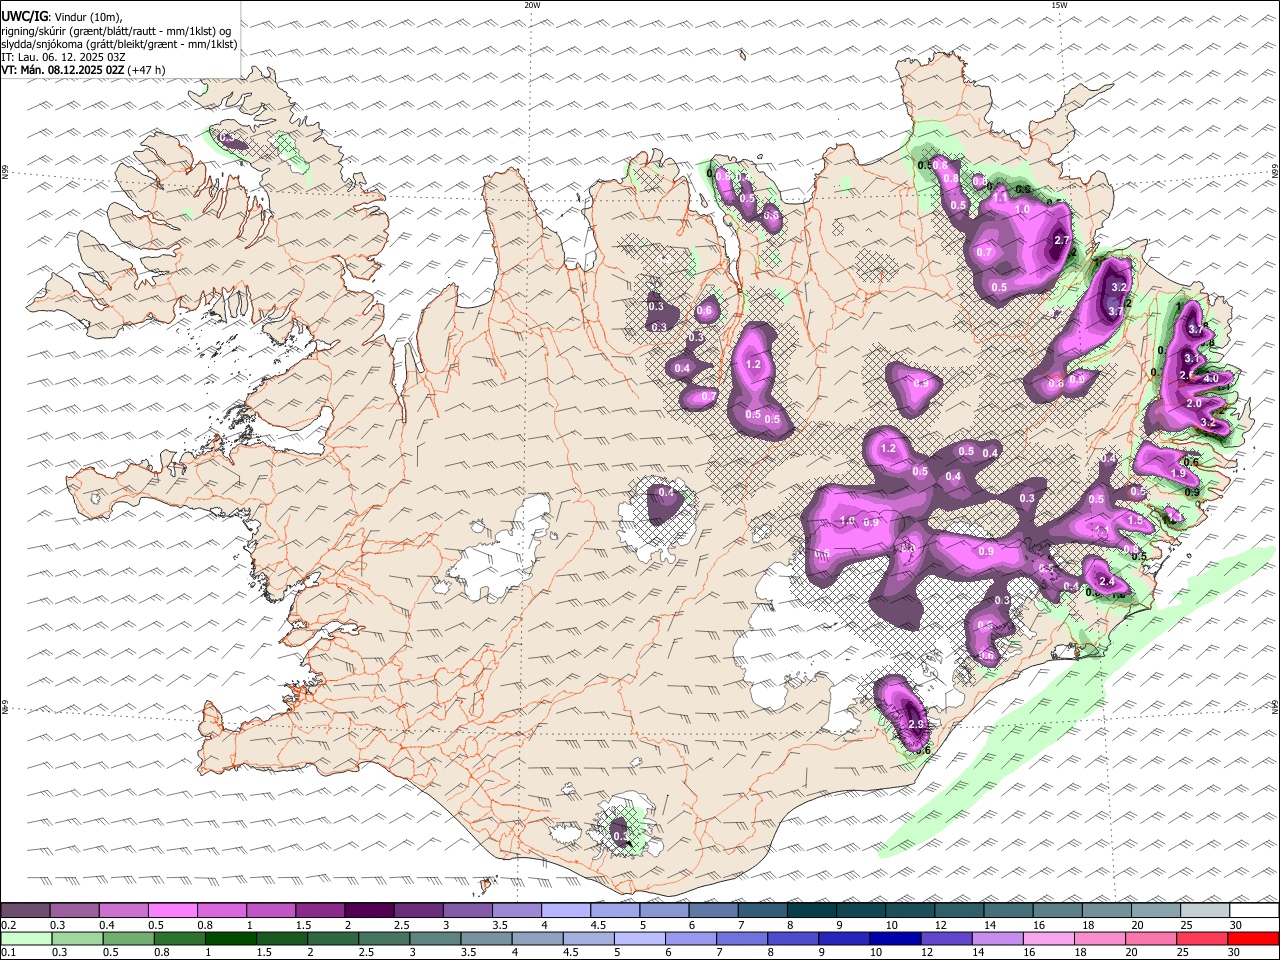
Task: Click the 2.0 snowfall value on the map
Action: click(1194, 403)
